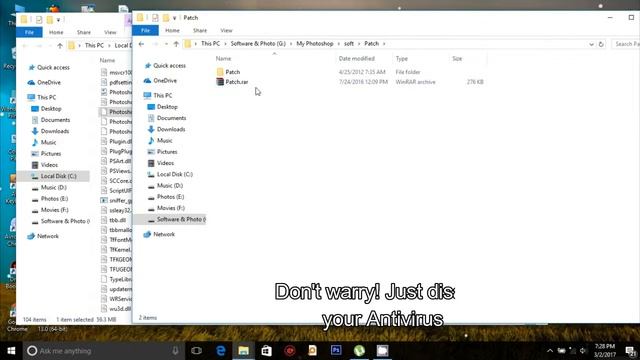
Task: Open the Windows Start menu
Action: tap(11, 351)
